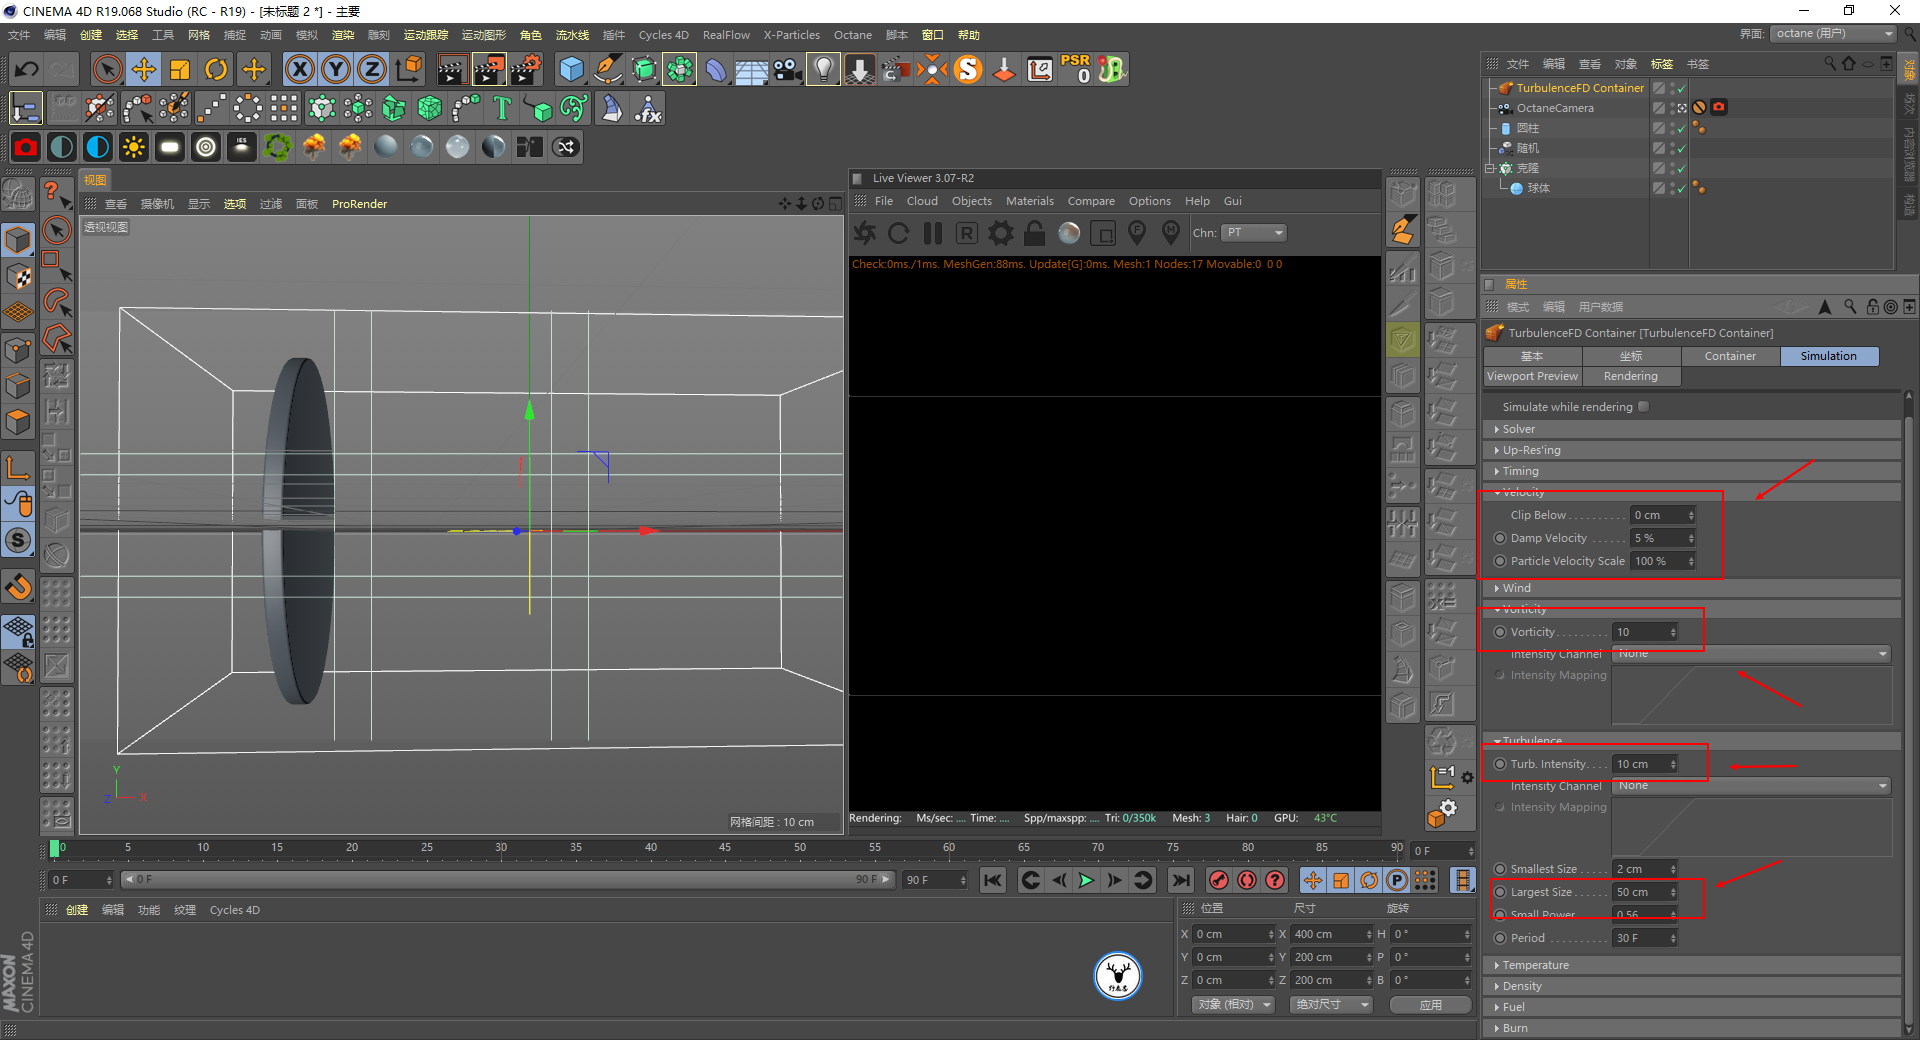This screenshot has width=1920, height=1040.
Task: Select OctaneCamera in object manager
Action: [1555, 108]
